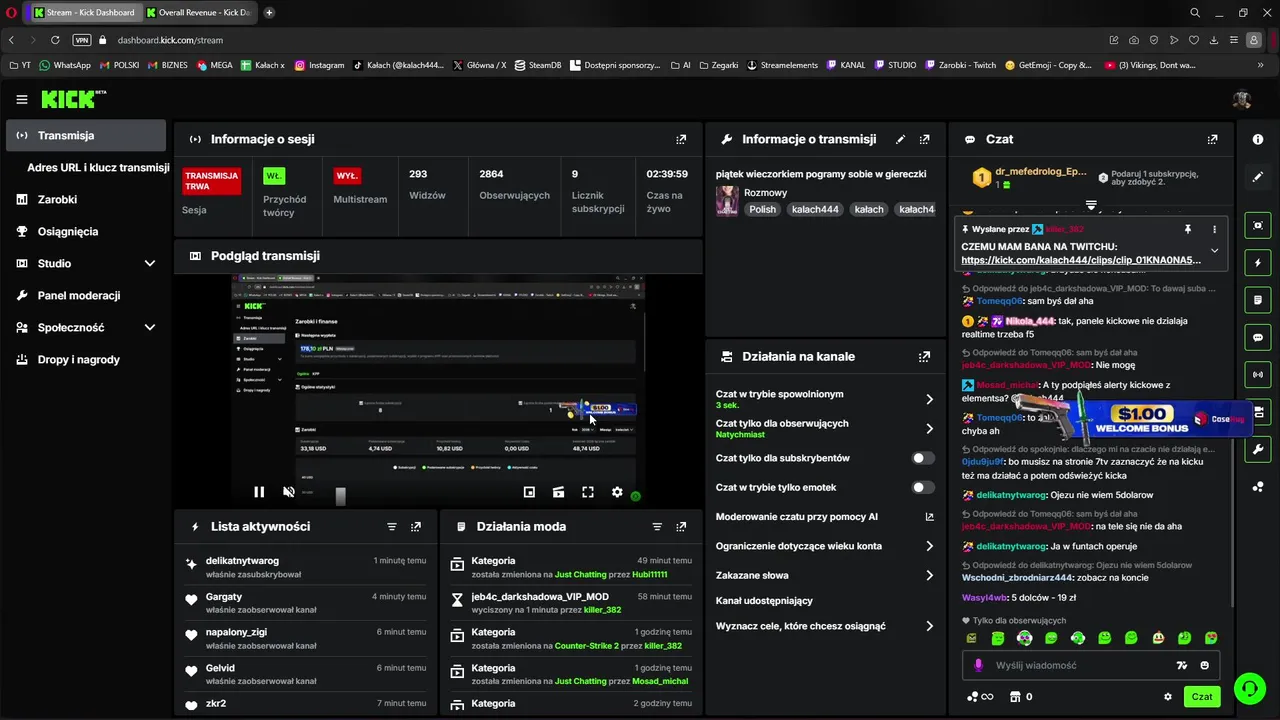
Task: Open the Streamelements bookmark
Action: 783,65
